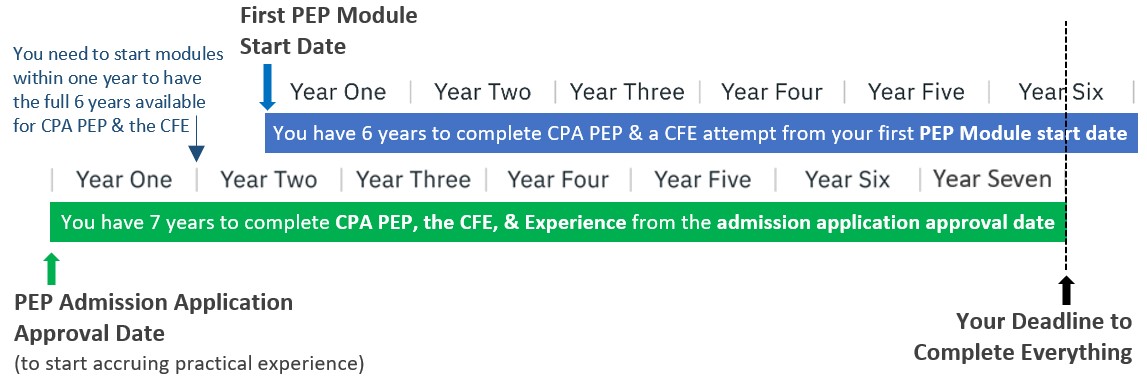Click the blue arrow under First PEP Module Start Date
Viewport: 1147px width, 391px height.
pos(268,86)
